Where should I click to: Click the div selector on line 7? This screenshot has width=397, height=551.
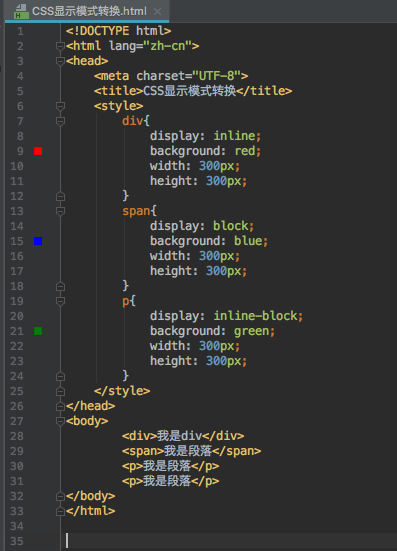click(x=132, y=121)
